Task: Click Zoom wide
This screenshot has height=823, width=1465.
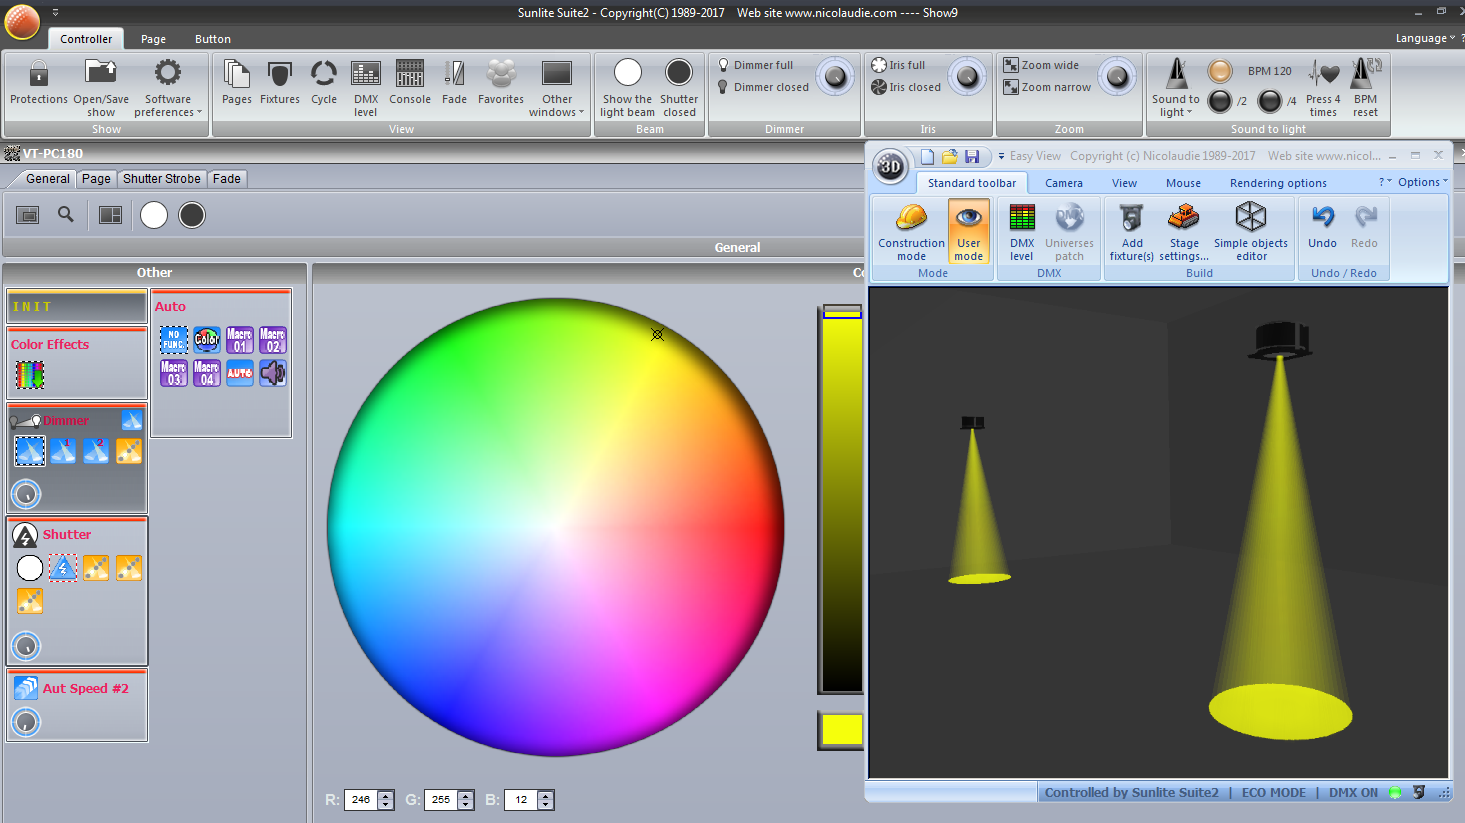Action: [1042, 65]
